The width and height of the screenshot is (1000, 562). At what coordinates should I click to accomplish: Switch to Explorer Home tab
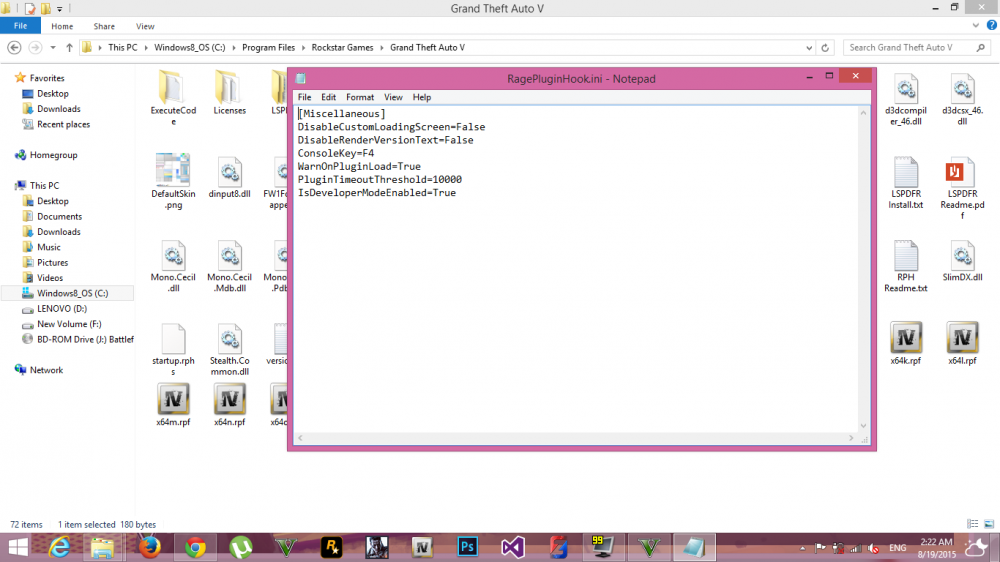(62, 26)
